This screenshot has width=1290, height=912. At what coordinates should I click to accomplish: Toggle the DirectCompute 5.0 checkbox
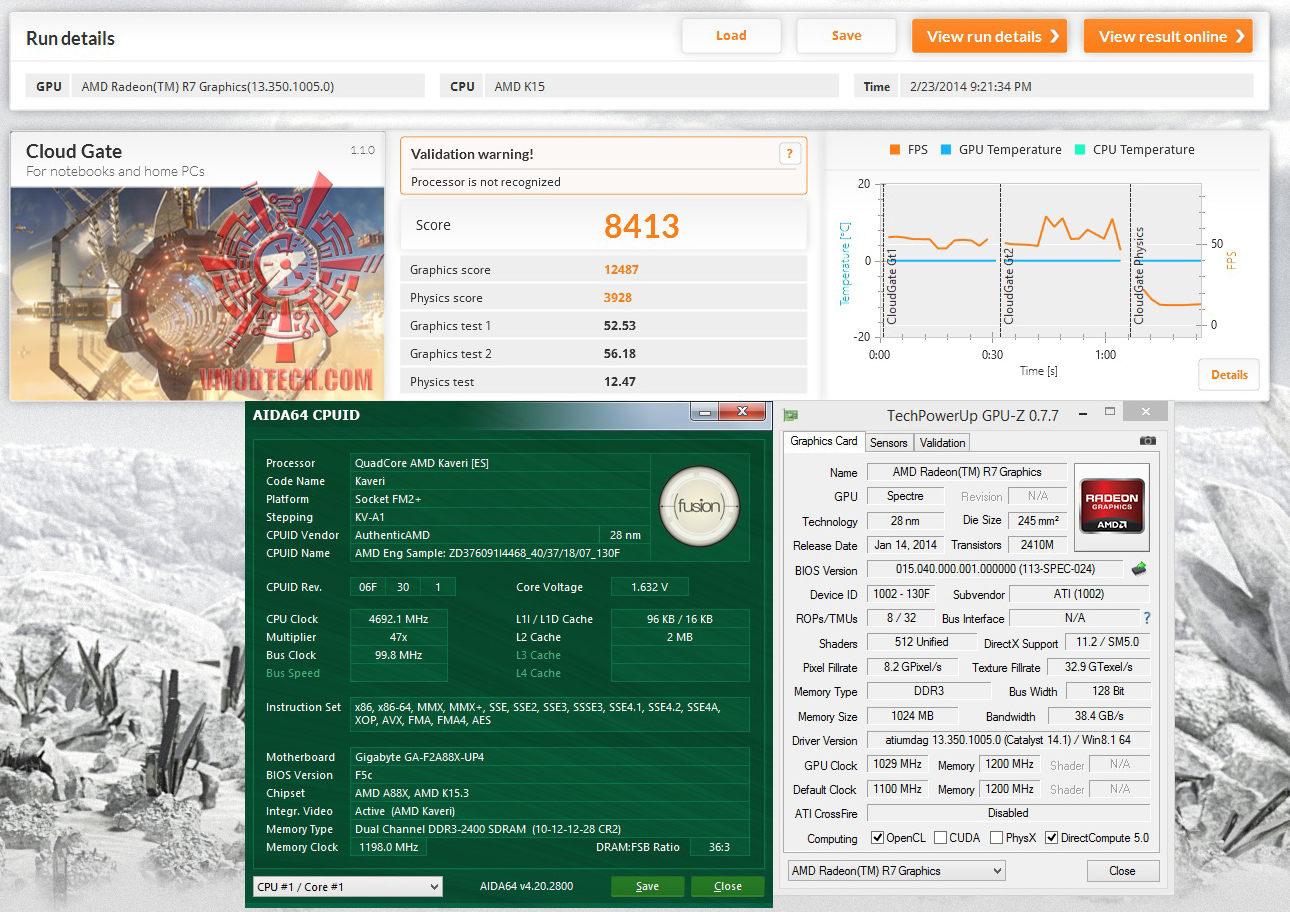(1051, 838)
